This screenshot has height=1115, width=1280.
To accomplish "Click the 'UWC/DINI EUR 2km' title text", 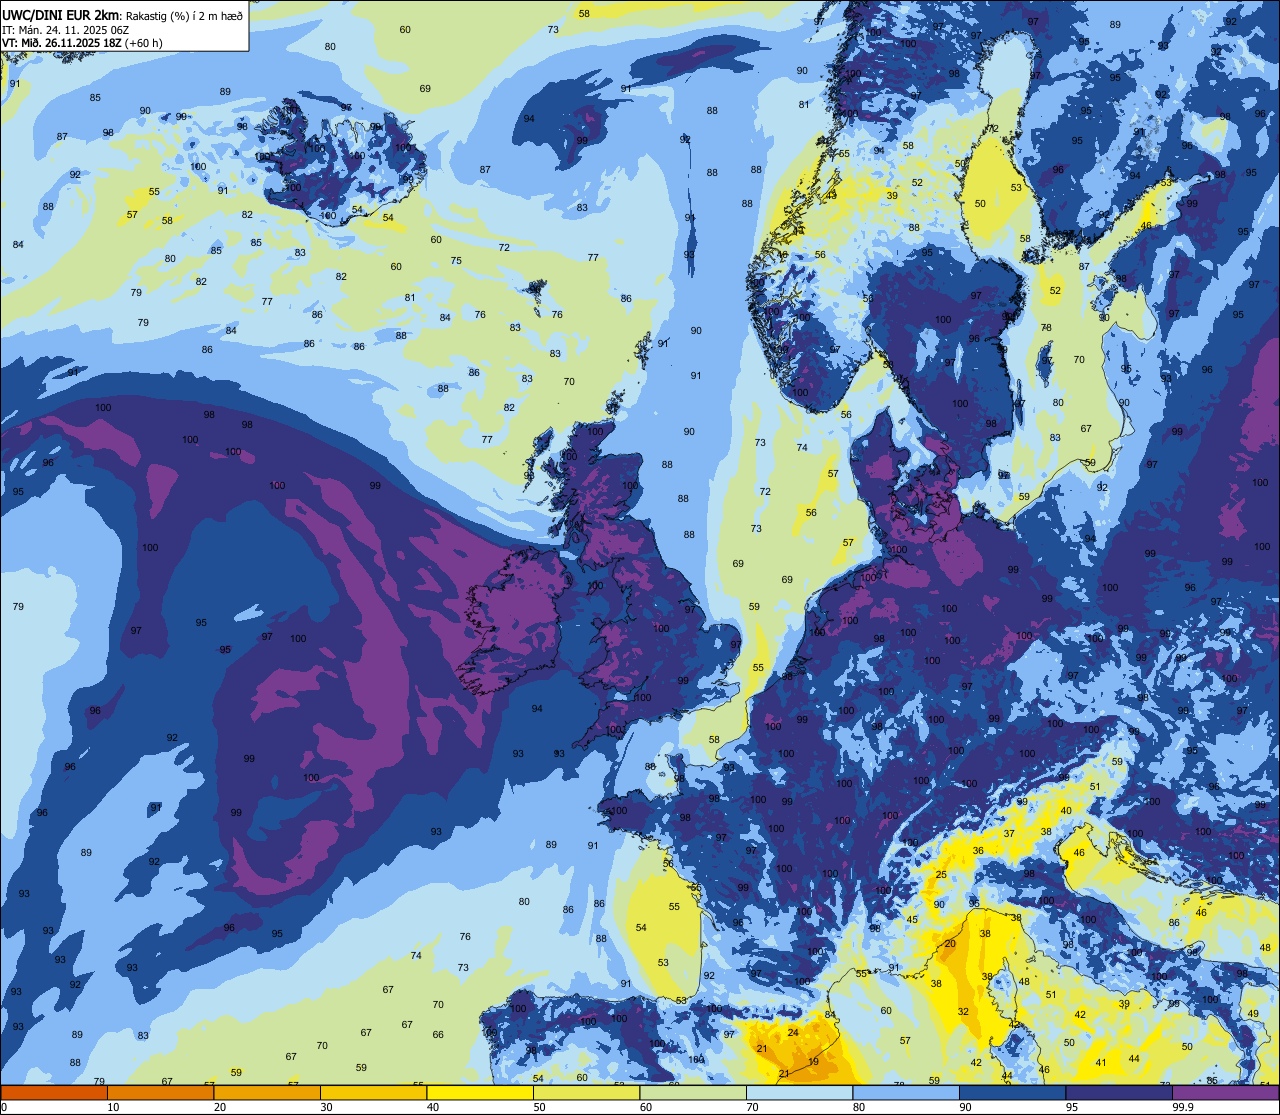I will coord(60,14).
